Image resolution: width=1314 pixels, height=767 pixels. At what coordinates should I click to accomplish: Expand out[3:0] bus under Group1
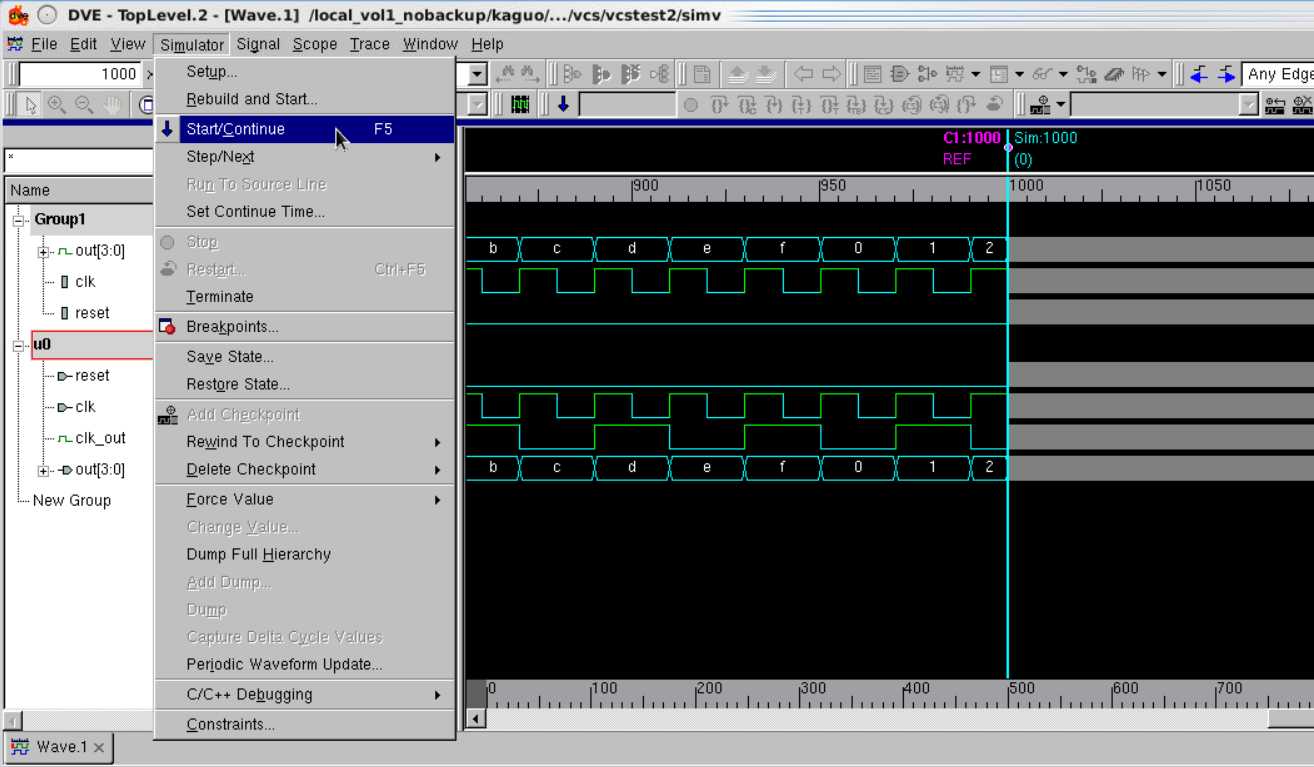43,251
